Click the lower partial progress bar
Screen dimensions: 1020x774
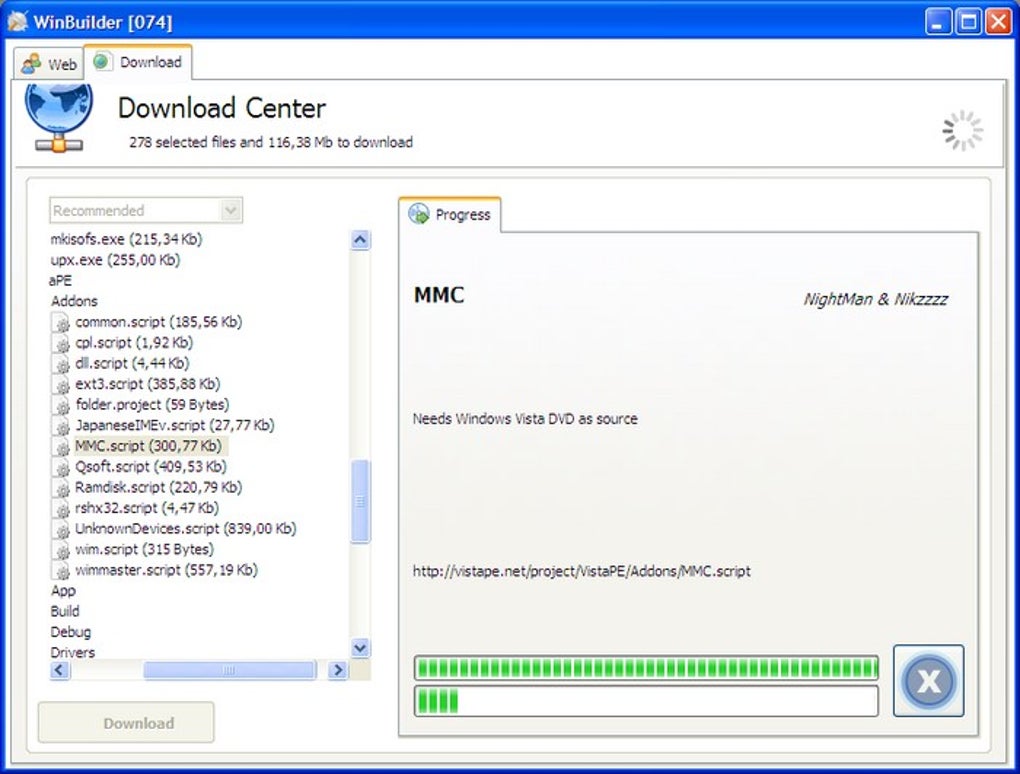click(646, 701)
